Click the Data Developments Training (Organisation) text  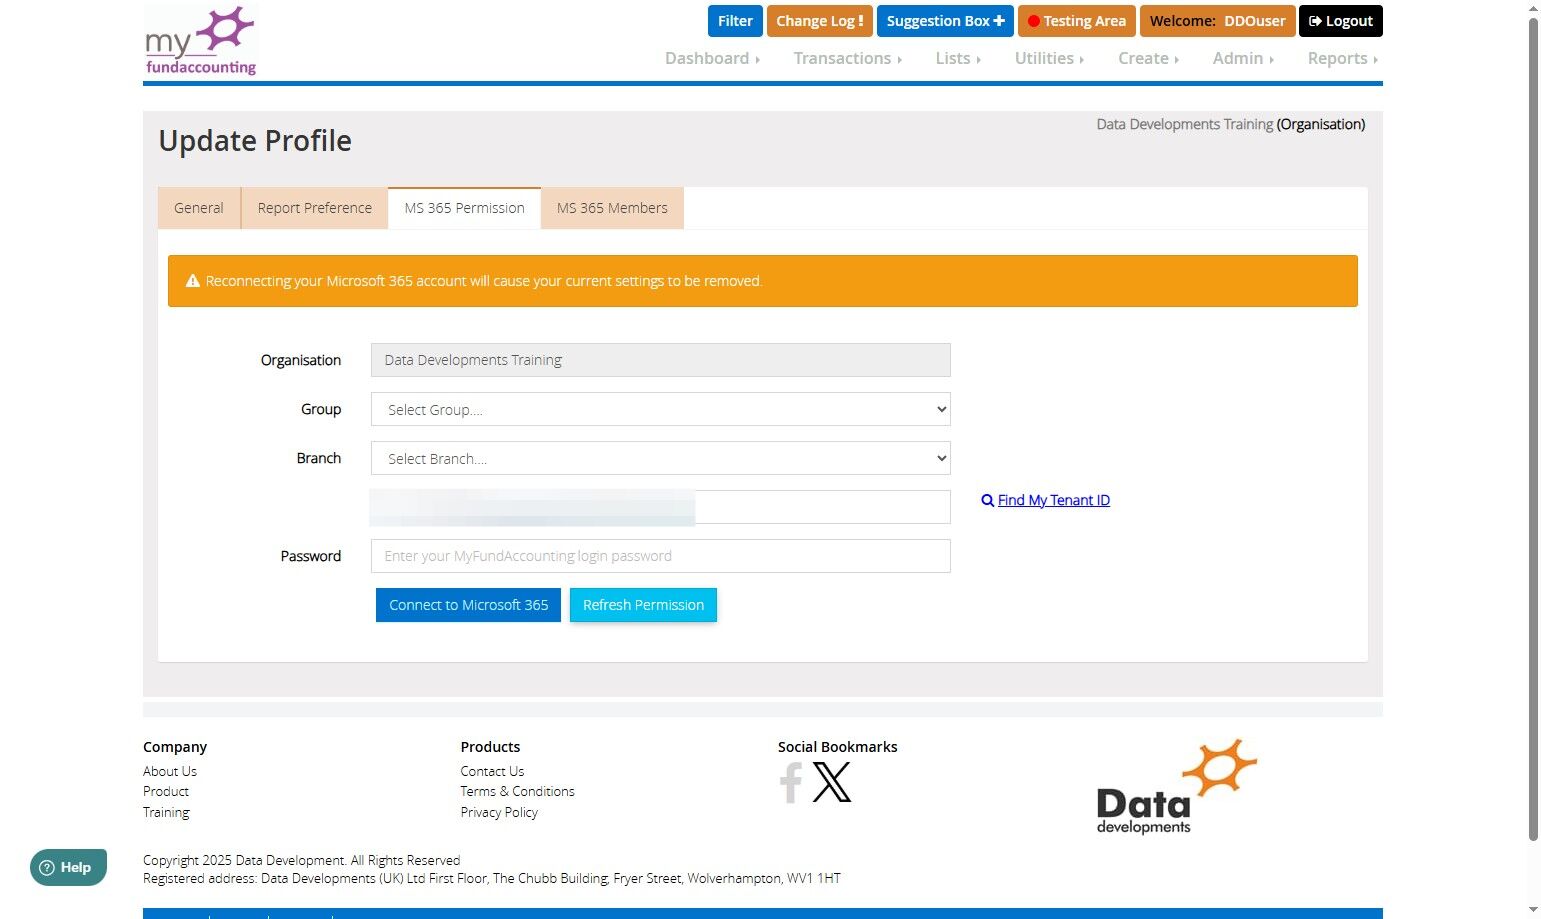[x=1230, y=124]
